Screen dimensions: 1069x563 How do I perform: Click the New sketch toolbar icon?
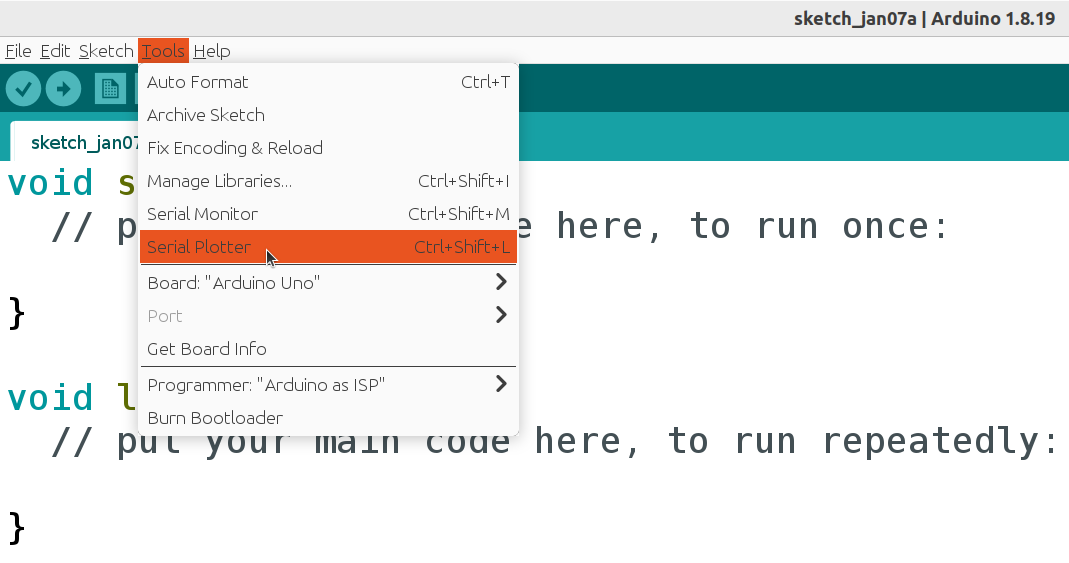110,89
